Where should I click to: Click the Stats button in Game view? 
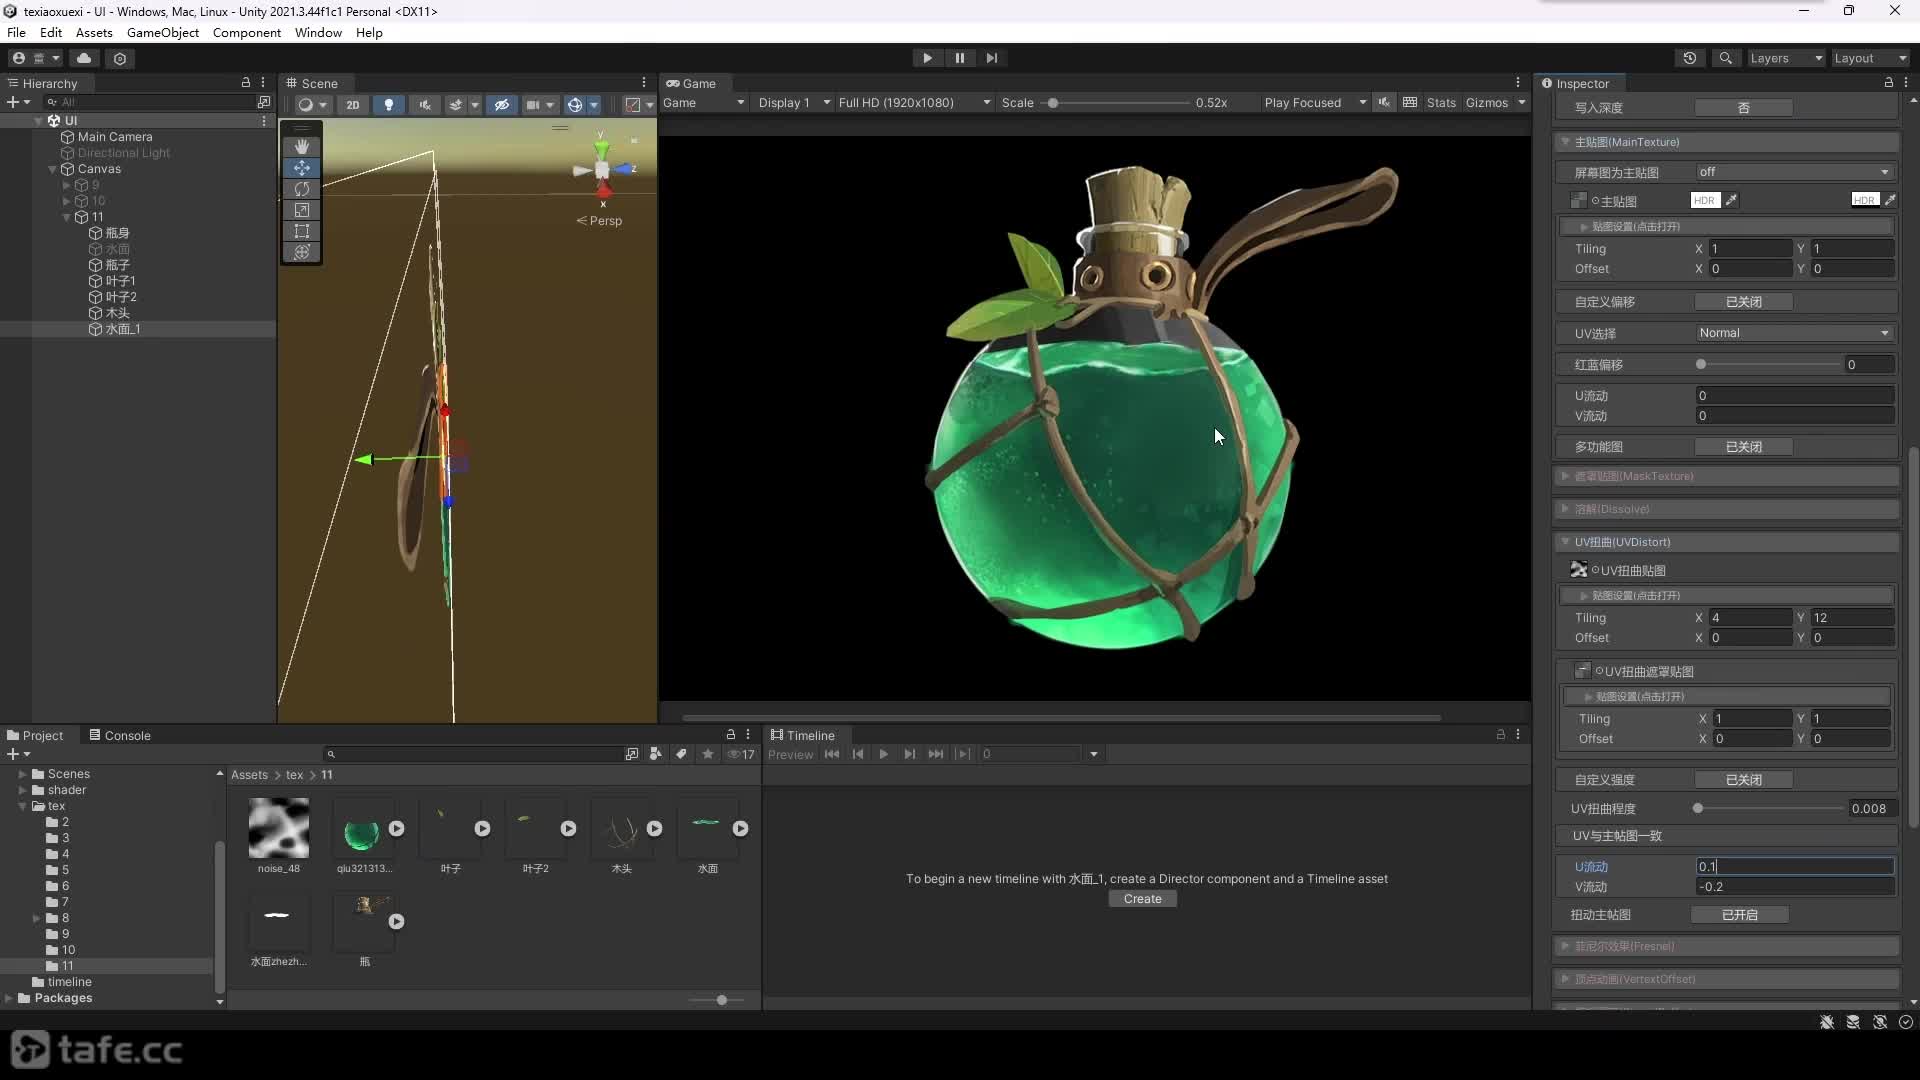1441,103
